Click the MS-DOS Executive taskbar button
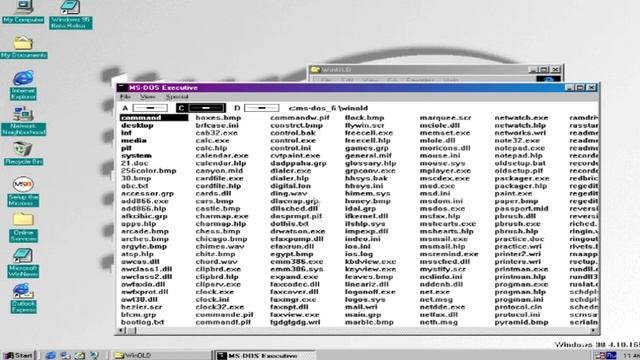The image size is (640, 360). [264, 356]
